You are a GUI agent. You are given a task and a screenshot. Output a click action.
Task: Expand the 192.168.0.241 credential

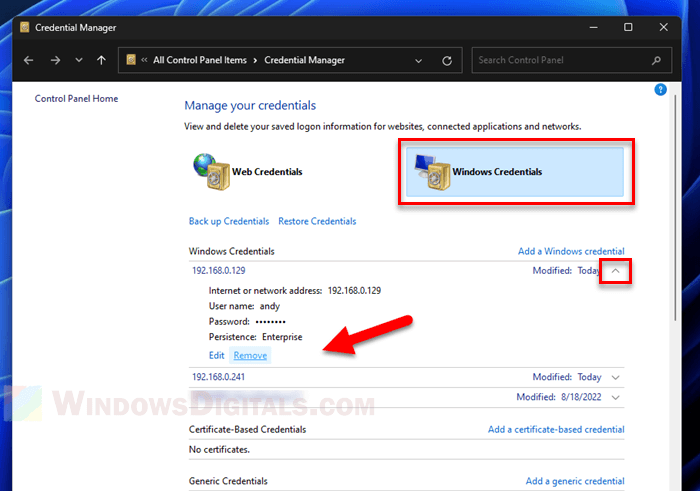pos(615,378)
